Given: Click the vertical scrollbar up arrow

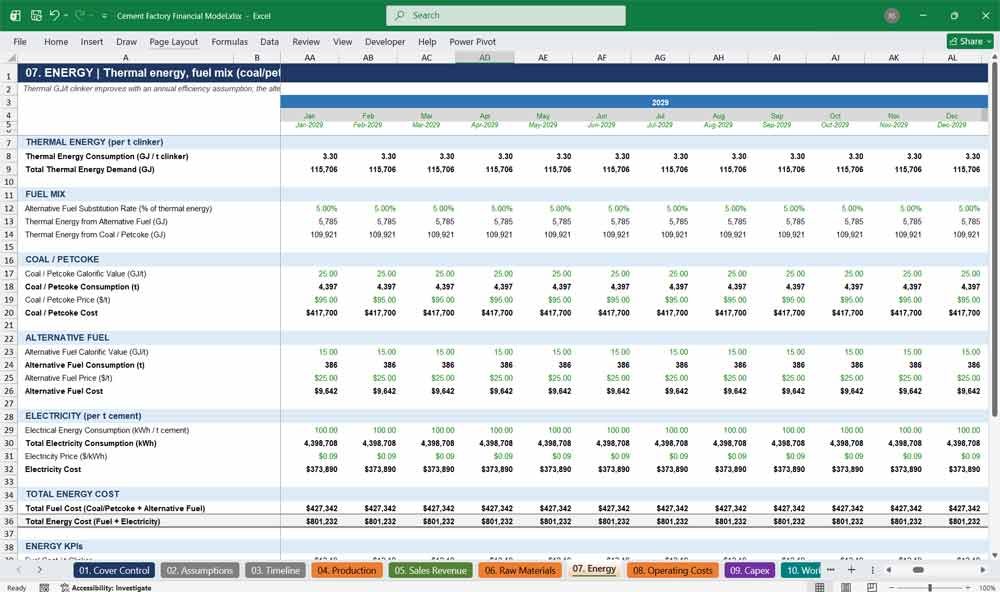Looking at the screenshot, I should coord(994,57).
